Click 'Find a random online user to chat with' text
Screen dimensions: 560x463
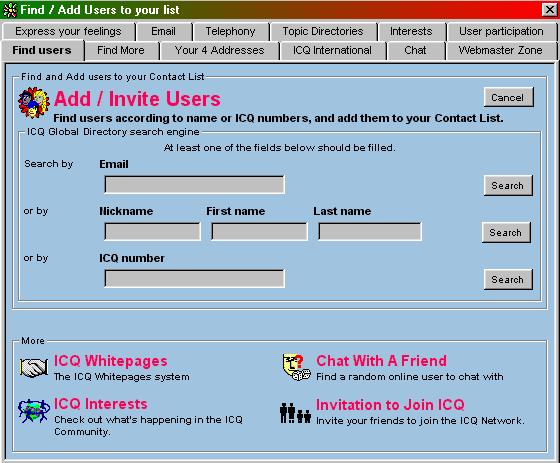(x=410, y=377)
